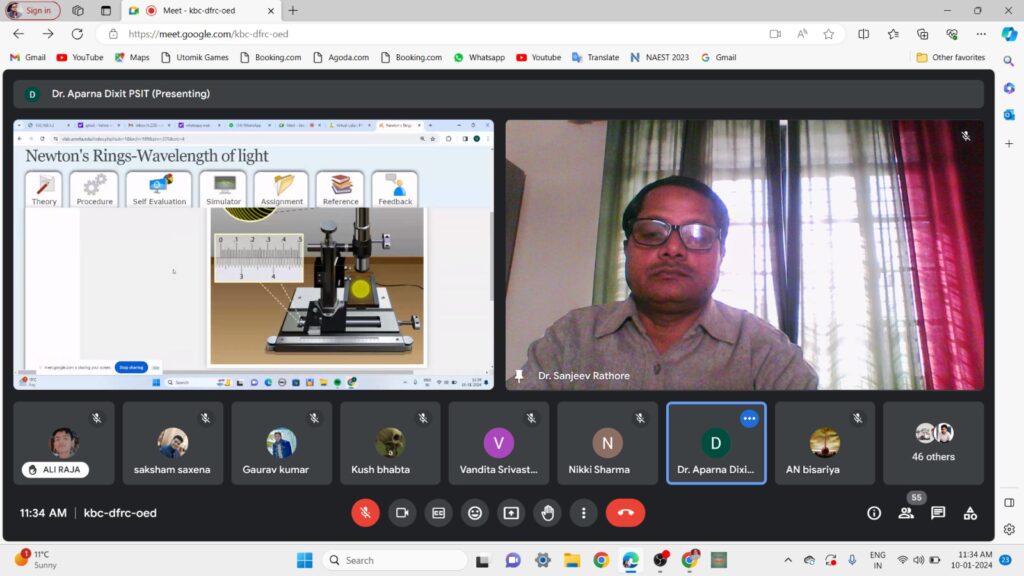The image size is (1024, 576).
Task: Turn on closed captions
Action: (x=438, y=513)
